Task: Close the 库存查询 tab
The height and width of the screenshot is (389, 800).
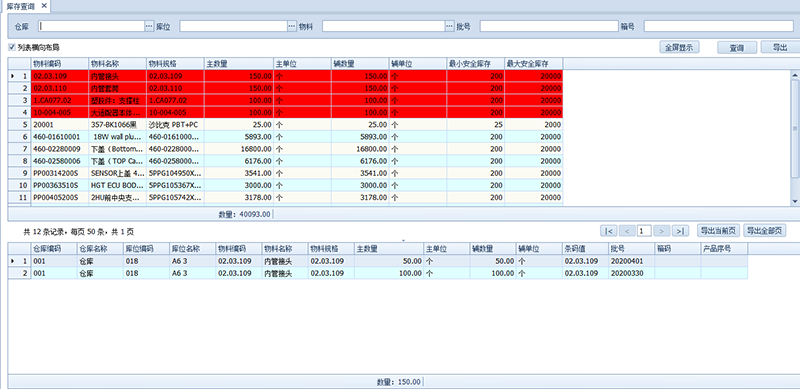Action: (x=44, y=6)
